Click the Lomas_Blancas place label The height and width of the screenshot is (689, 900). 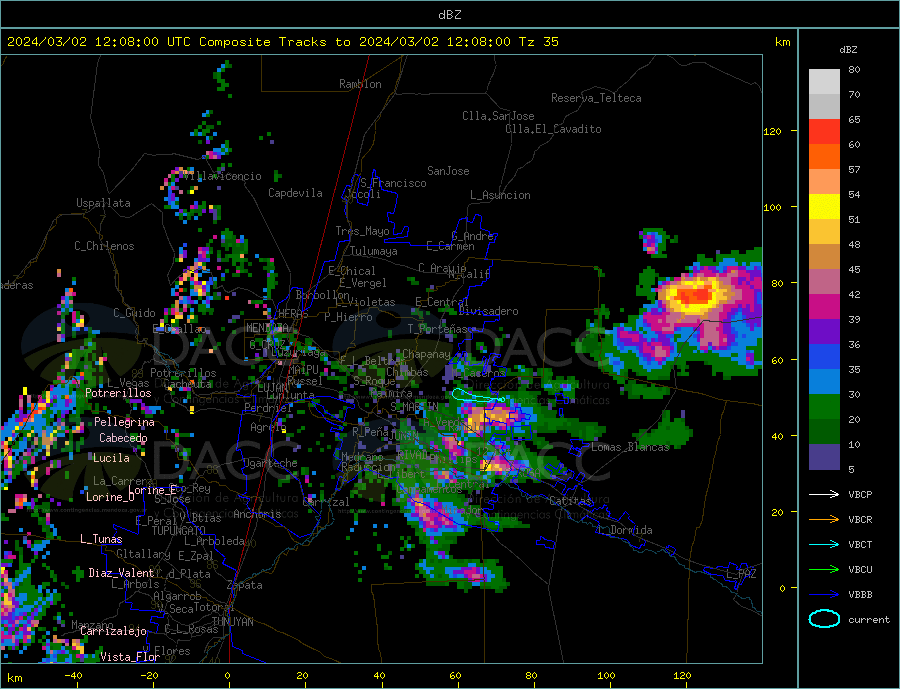(x=630, y=447)
